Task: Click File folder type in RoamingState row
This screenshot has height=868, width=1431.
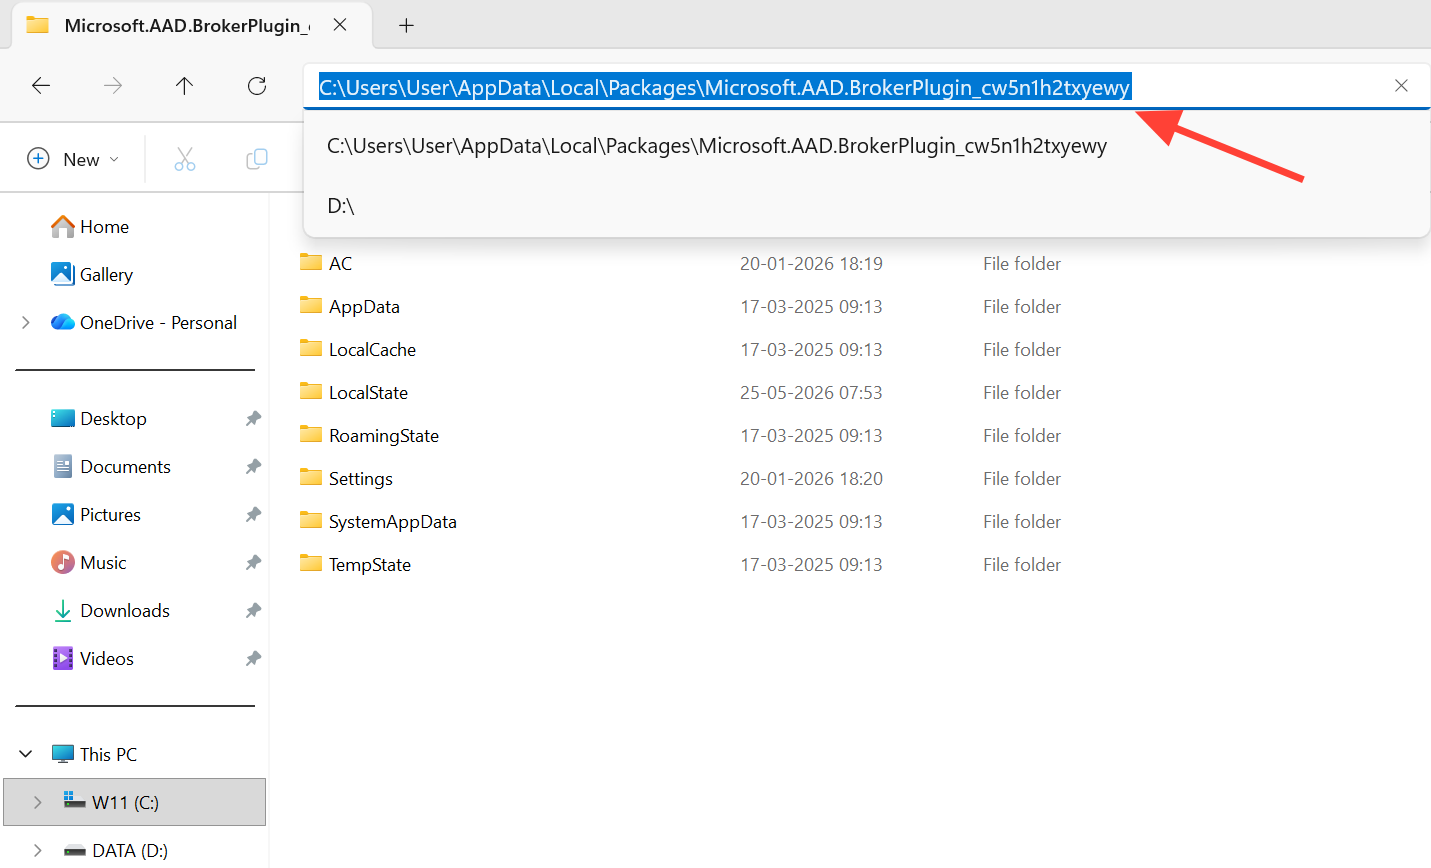Action: 1022,436
